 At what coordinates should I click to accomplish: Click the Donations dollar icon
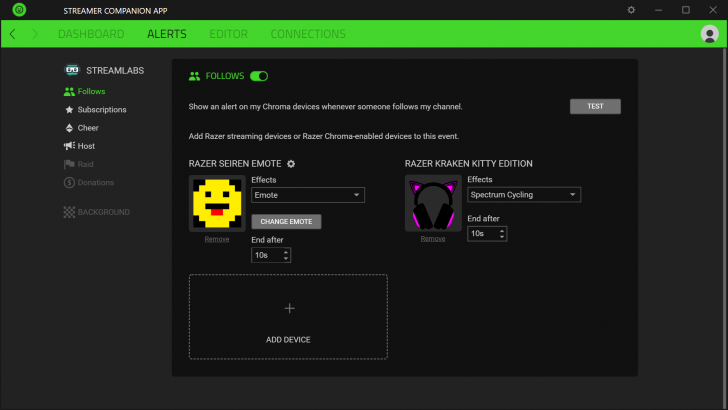pos(69,182)
